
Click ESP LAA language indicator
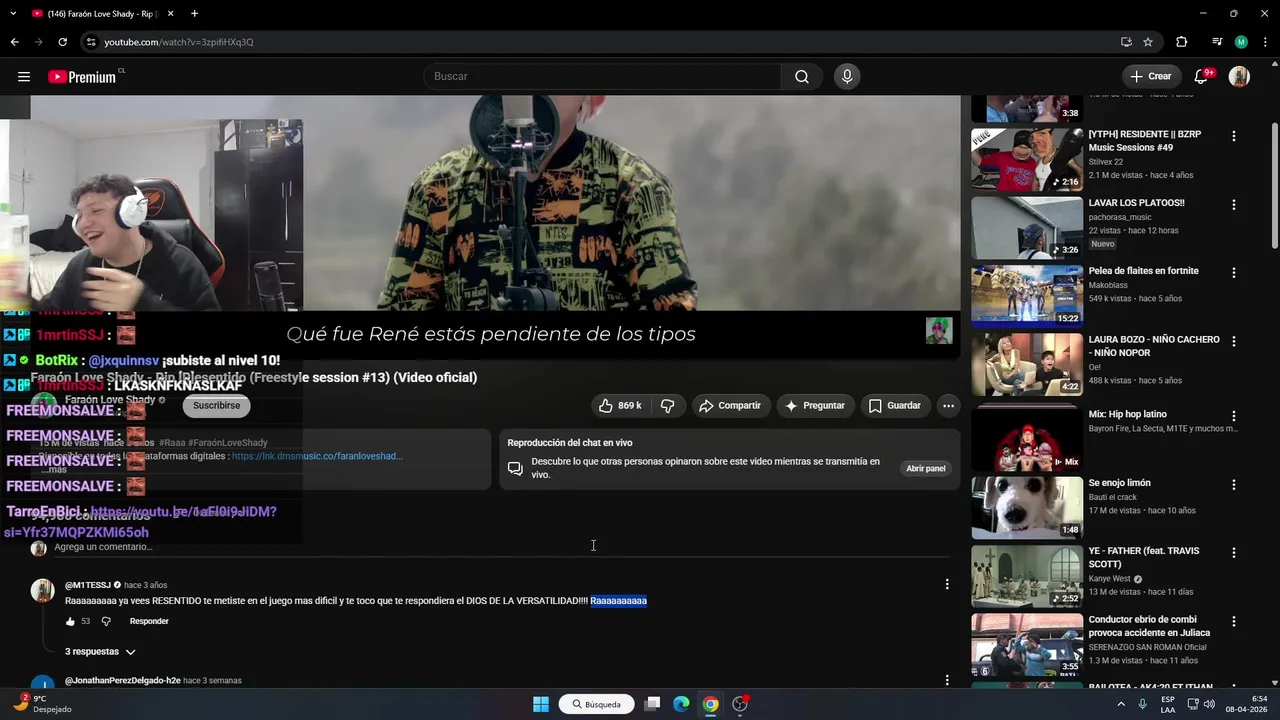1168,704
